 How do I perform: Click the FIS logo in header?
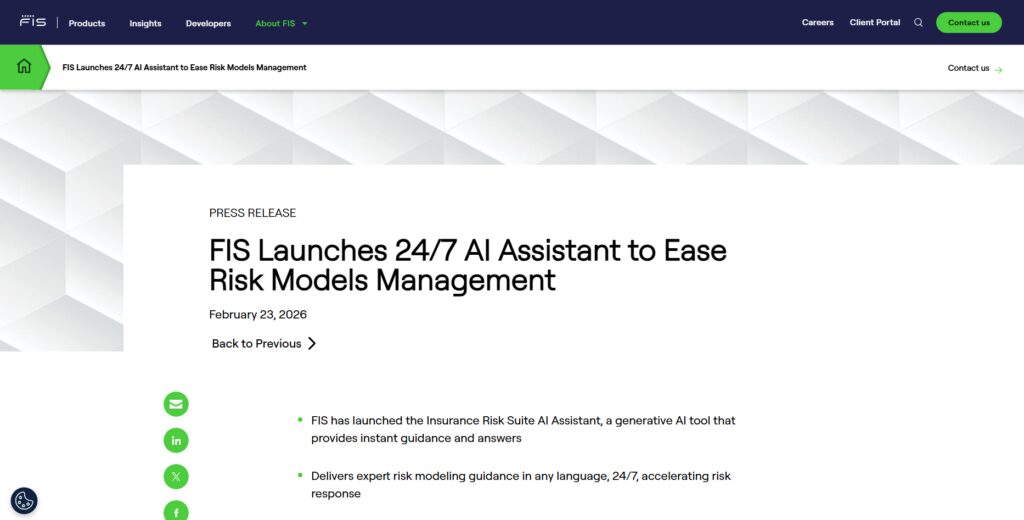(33, 21)
